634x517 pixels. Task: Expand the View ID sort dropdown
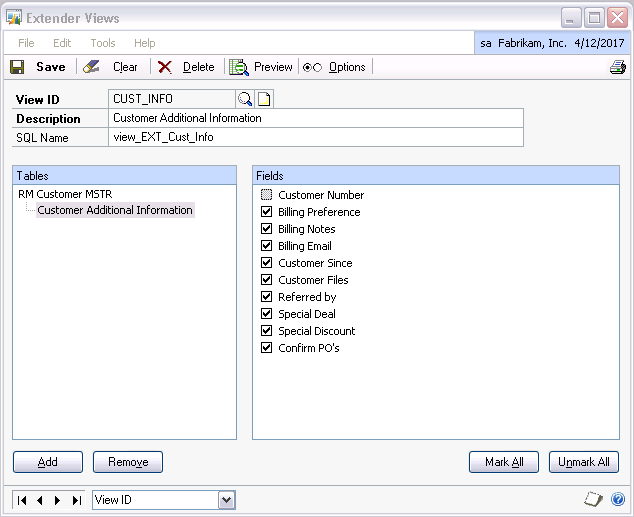click(x=226, y=500)
